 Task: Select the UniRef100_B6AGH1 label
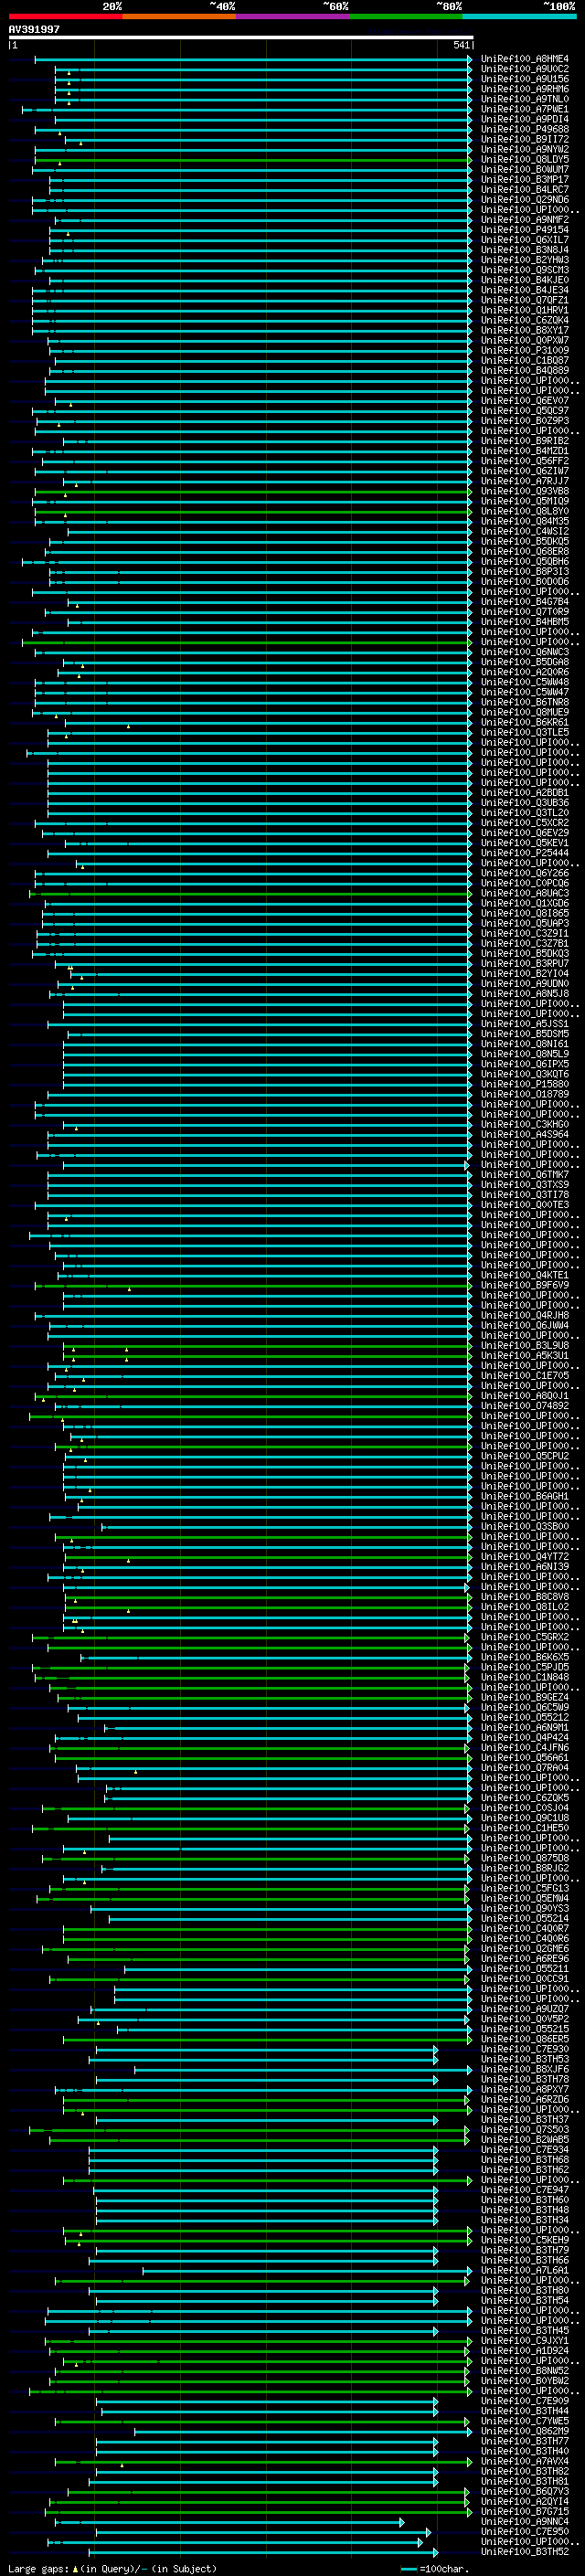(525, 1496)
